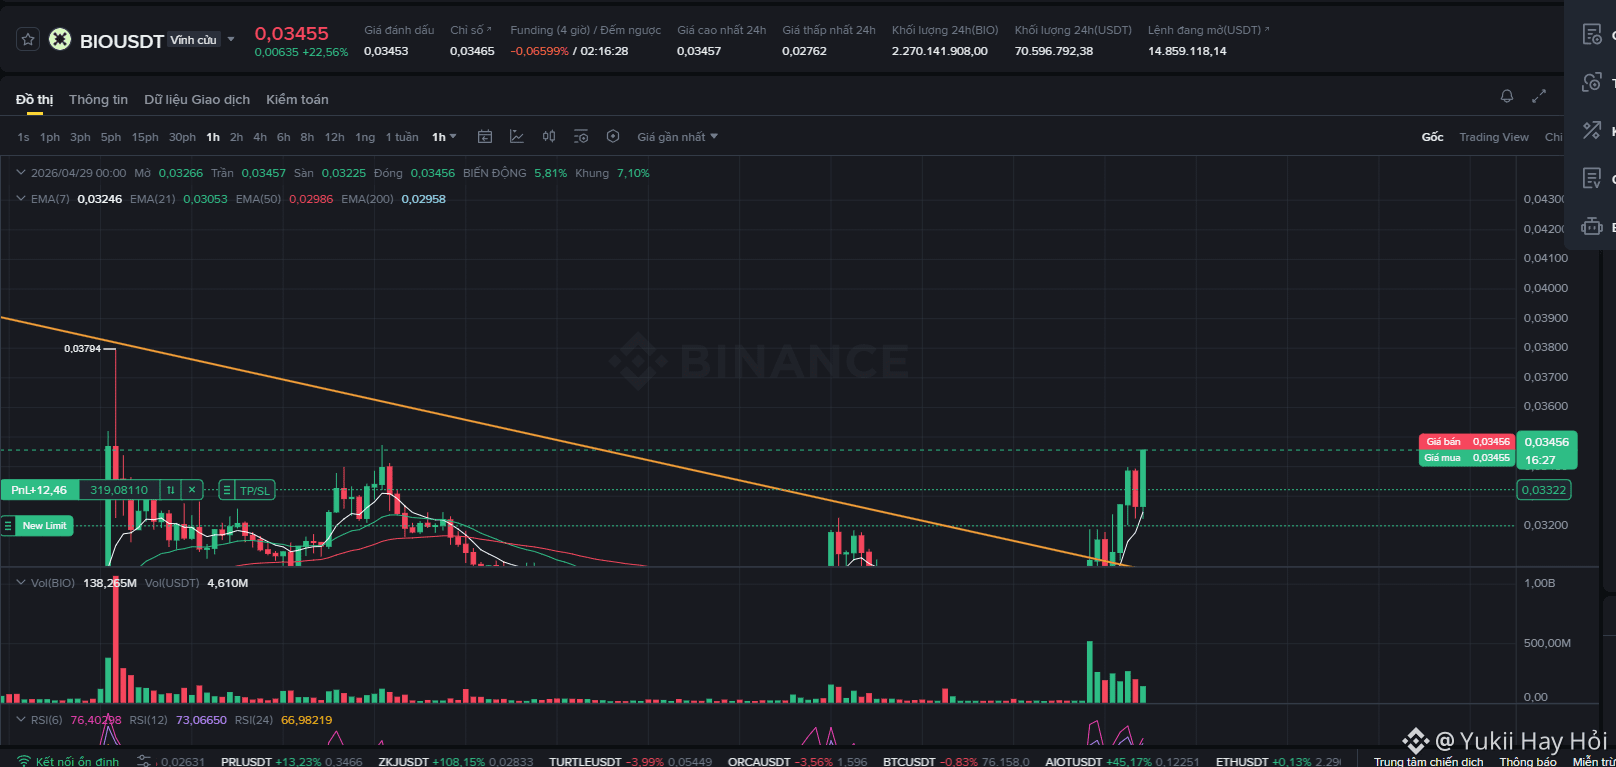This screenshot has width=1616, height=767.
Task: Select the 15ph timeframe
Action: tap(145, 137)
